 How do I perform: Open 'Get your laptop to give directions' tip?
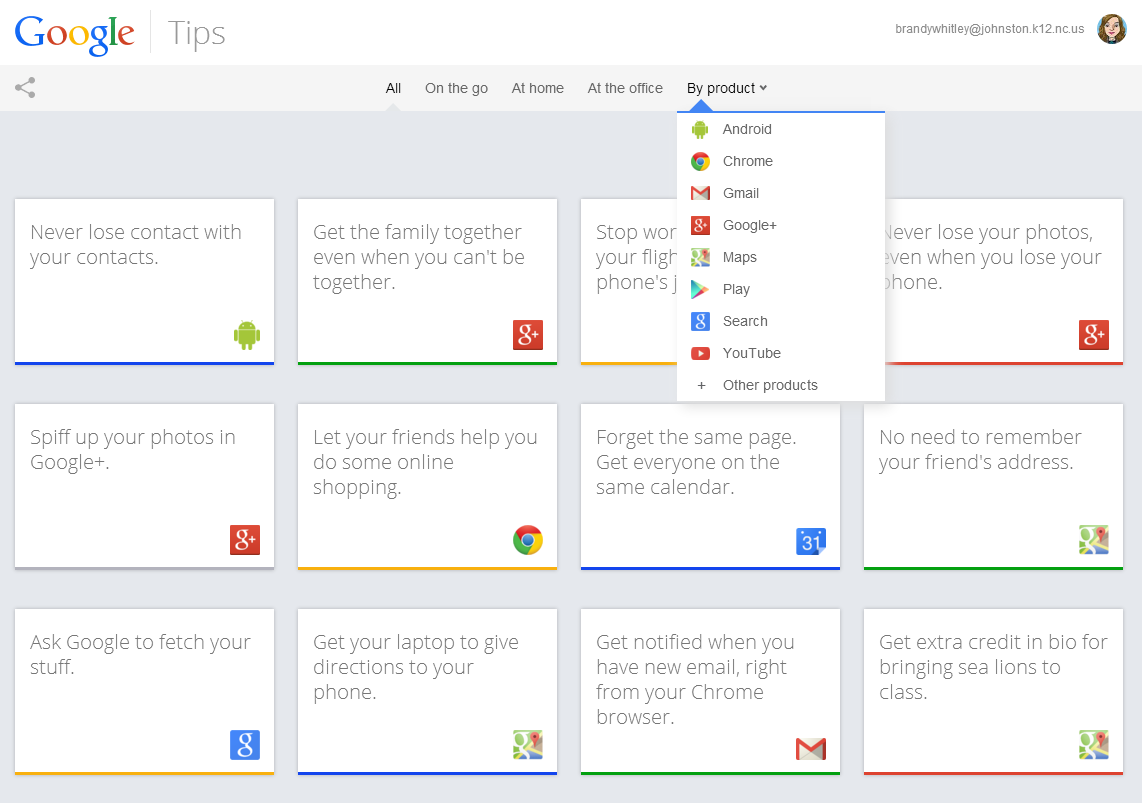[428, 692]
